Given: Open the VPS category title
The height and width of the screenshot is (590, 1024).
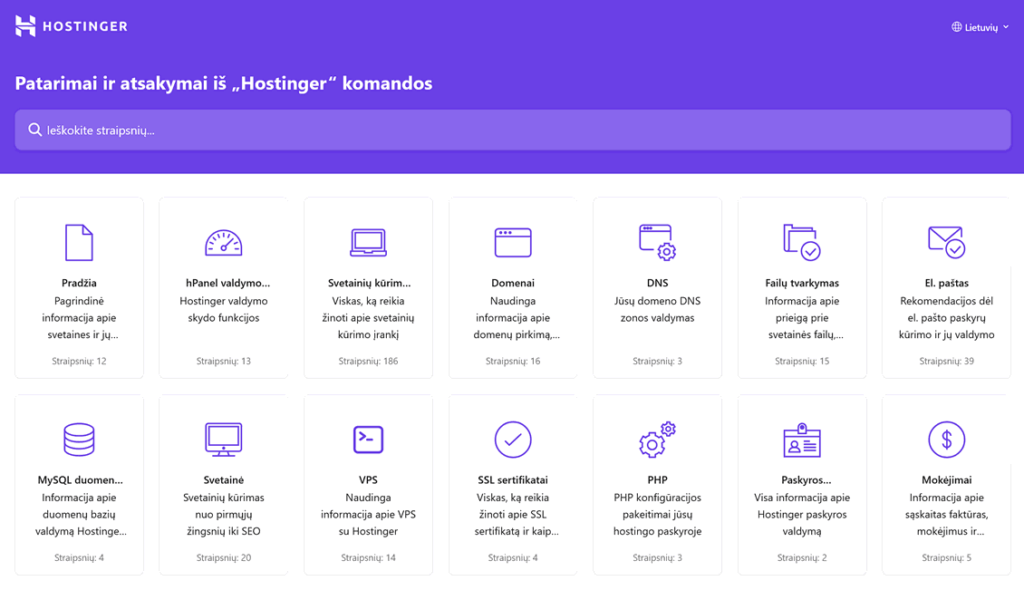Looking at the screenshot, I should [x=368, y=480].
